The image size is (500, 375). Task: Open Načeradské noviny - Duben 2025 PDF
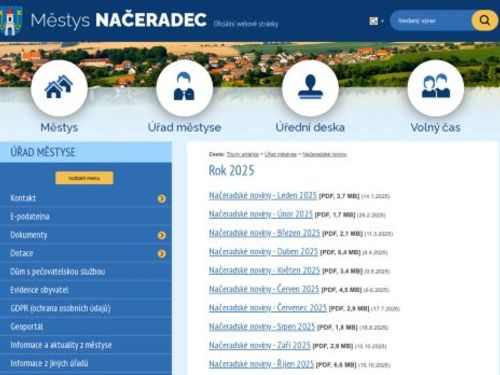coord(263,251)
